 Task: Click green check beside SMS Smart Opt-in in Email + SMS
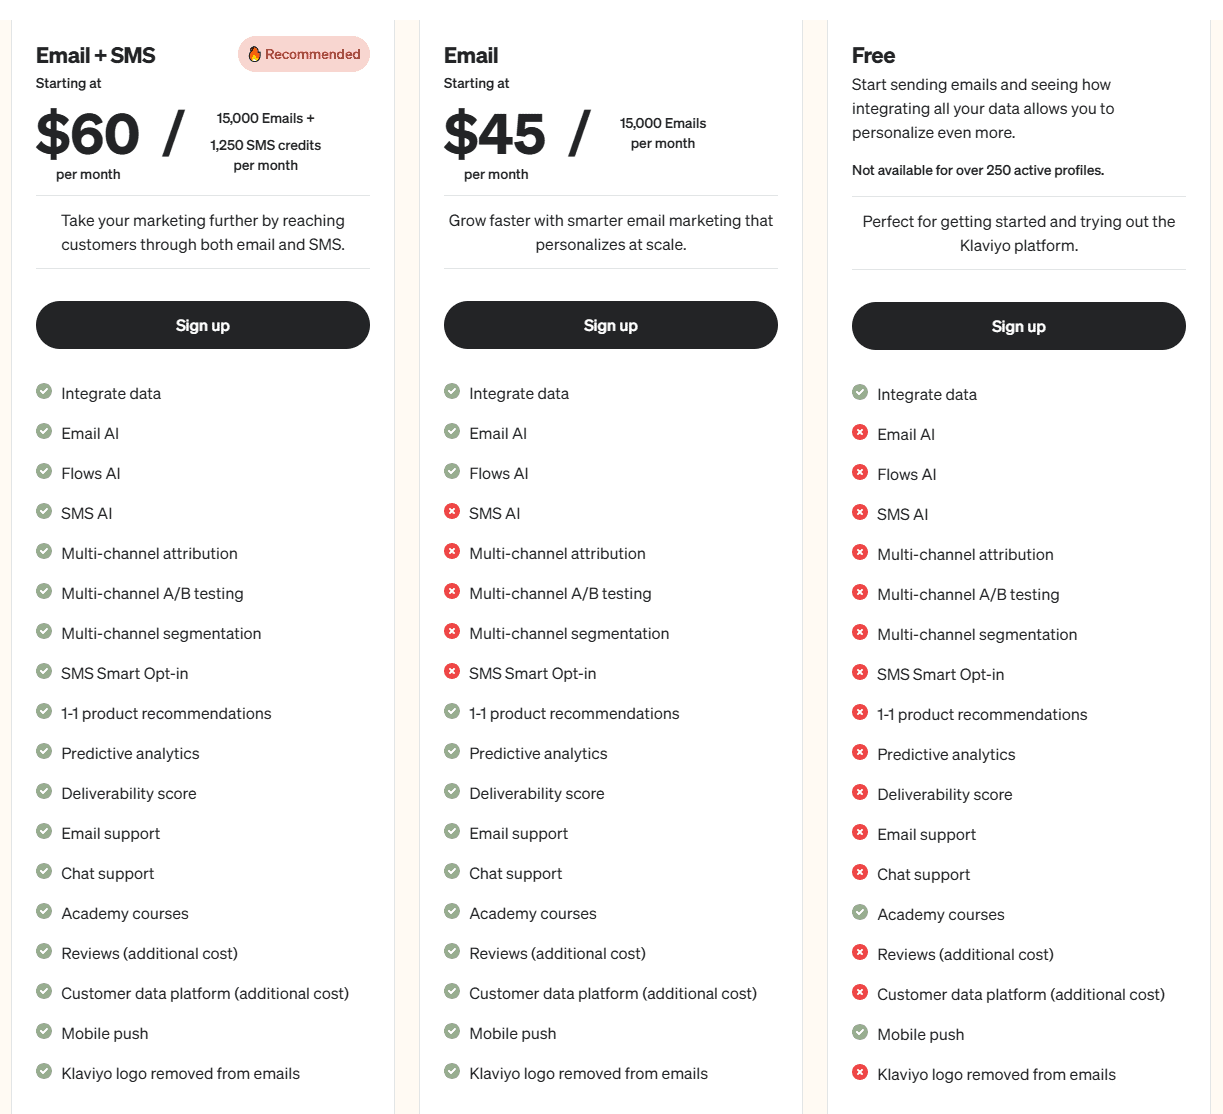(44, 671)
